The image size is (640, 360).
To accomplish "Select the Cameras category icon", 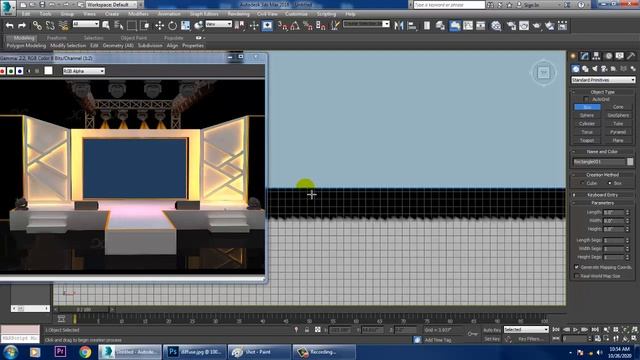I will pyautogui.click(x=604, y=69).
